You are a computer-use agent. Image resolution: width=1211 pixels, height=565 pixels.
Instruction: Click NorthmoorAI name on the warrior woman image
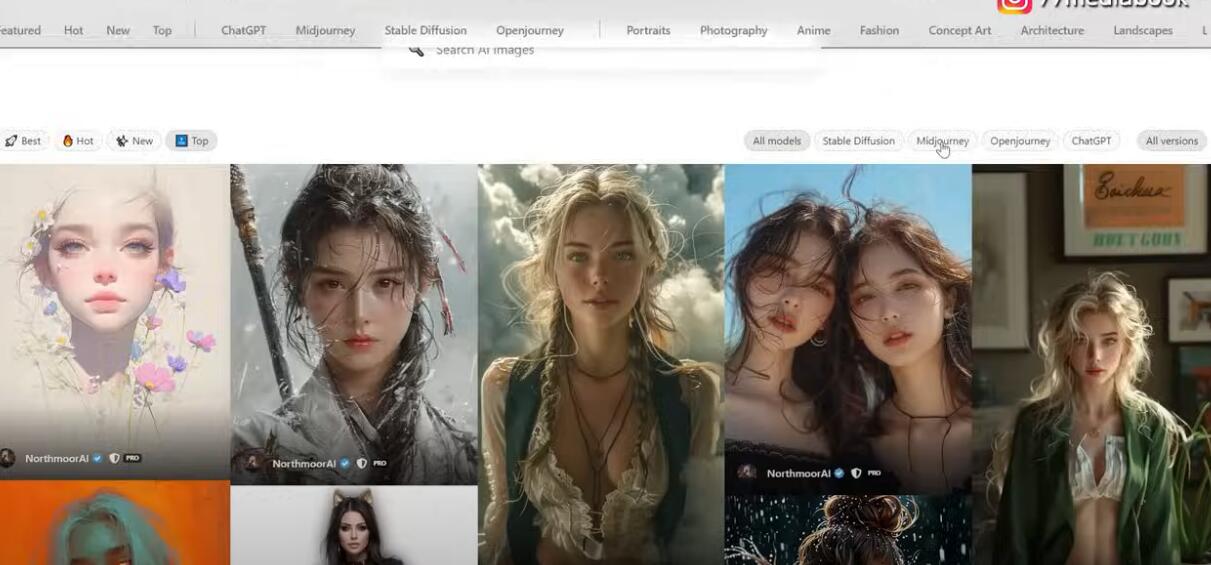[x=304, y=464]
